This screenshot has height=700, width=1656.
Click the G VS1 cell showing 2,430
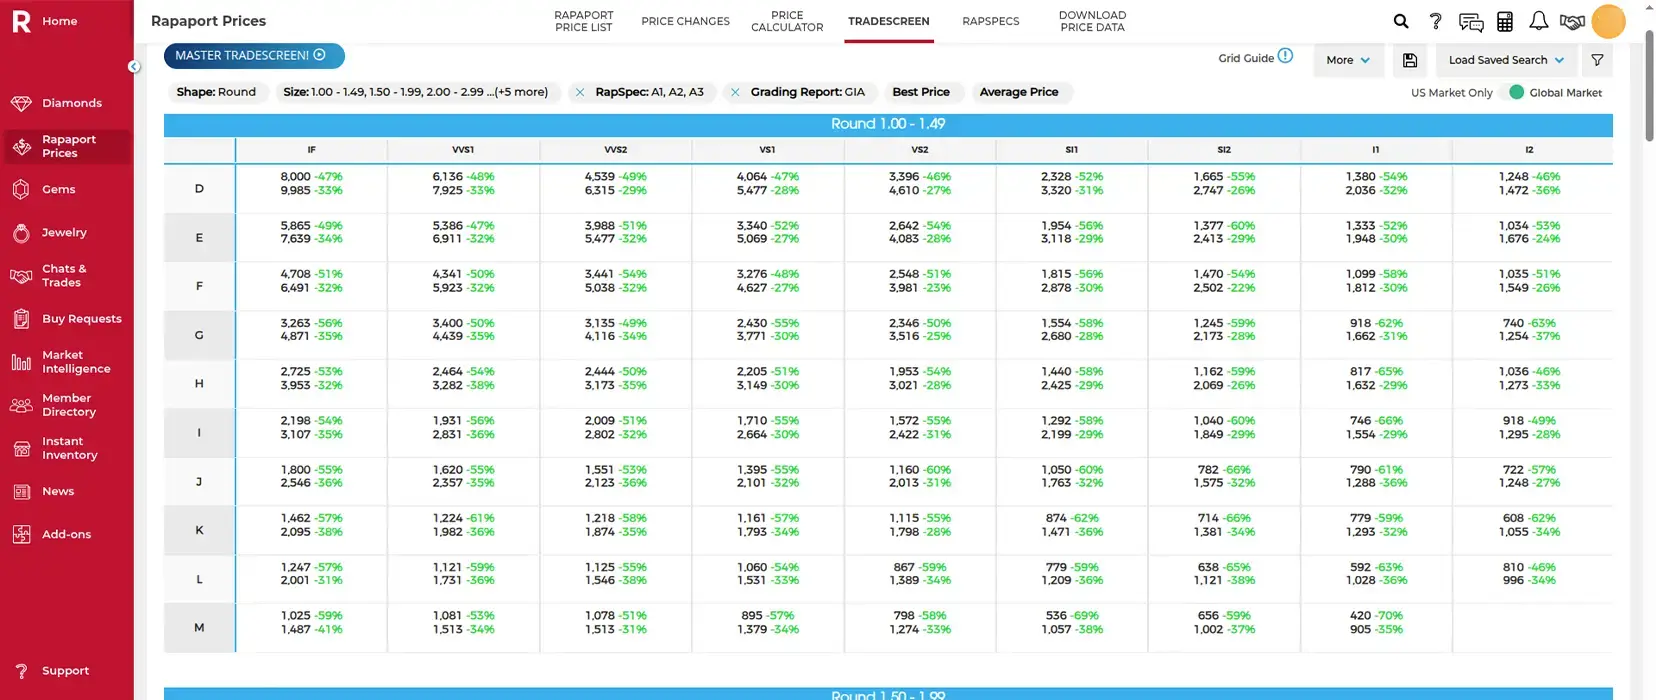[x=767, y=330]
